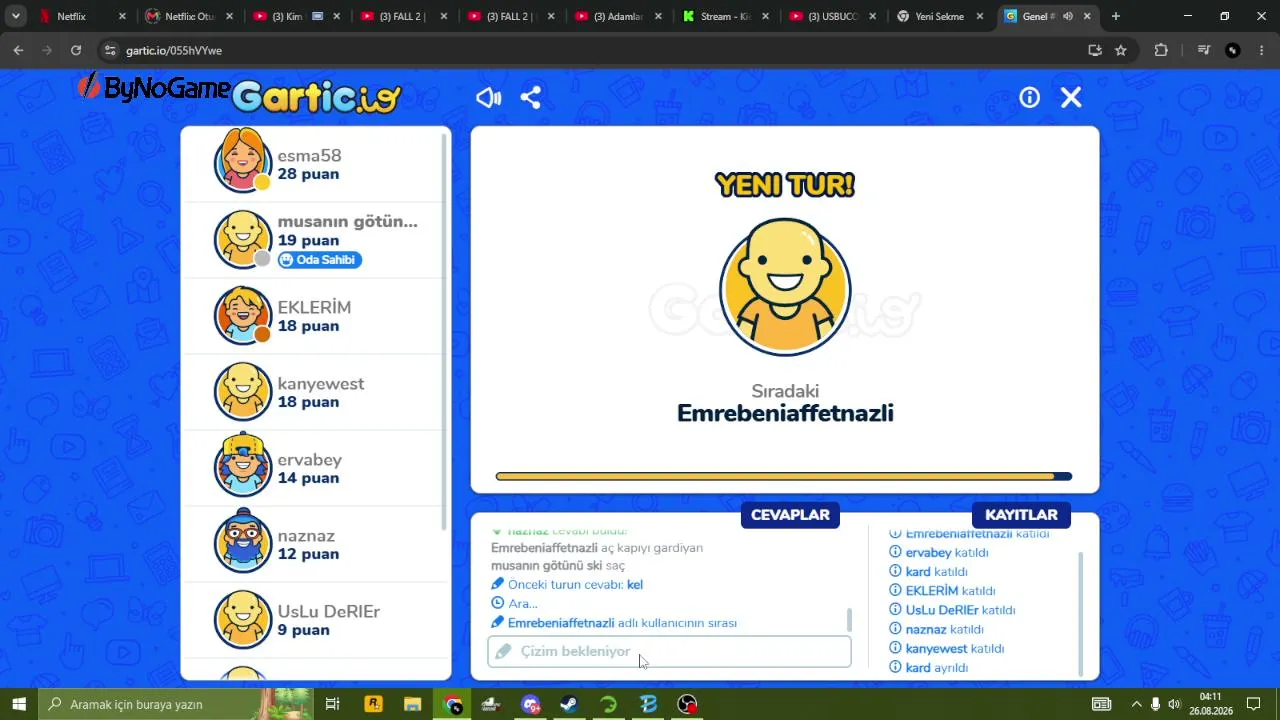1280x720 pixels.
Task: Open UsLu DeRIEr's player entry
Action: coord(314,620)
